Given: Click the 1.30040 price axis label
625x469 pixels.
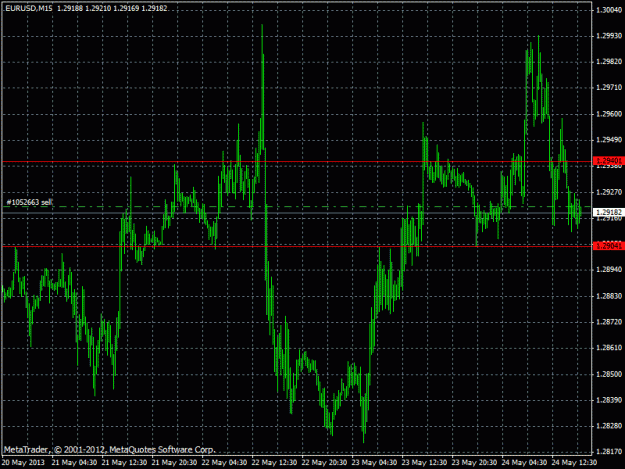Looking at the screenshot, I should 609,10.
